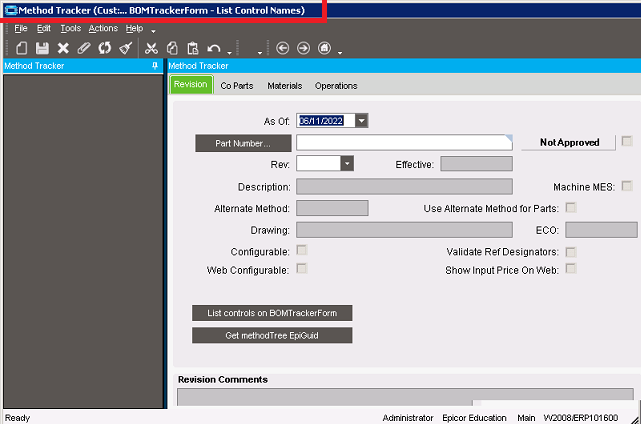The image size is (641, 424).
Task: Toggle Show Input Price On Web checkbox
Action: 571,268
